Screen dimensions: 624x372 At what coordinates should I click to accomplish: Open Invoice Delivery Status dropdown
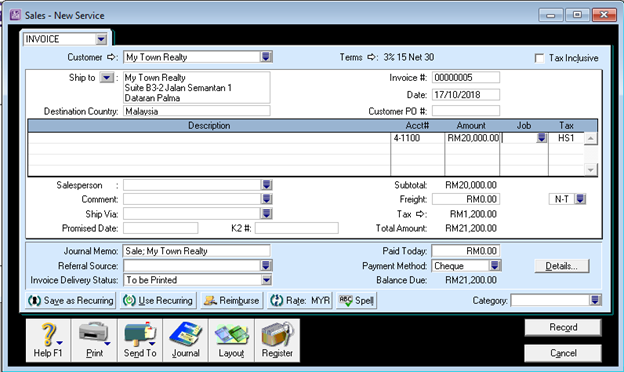coord(266,280)
